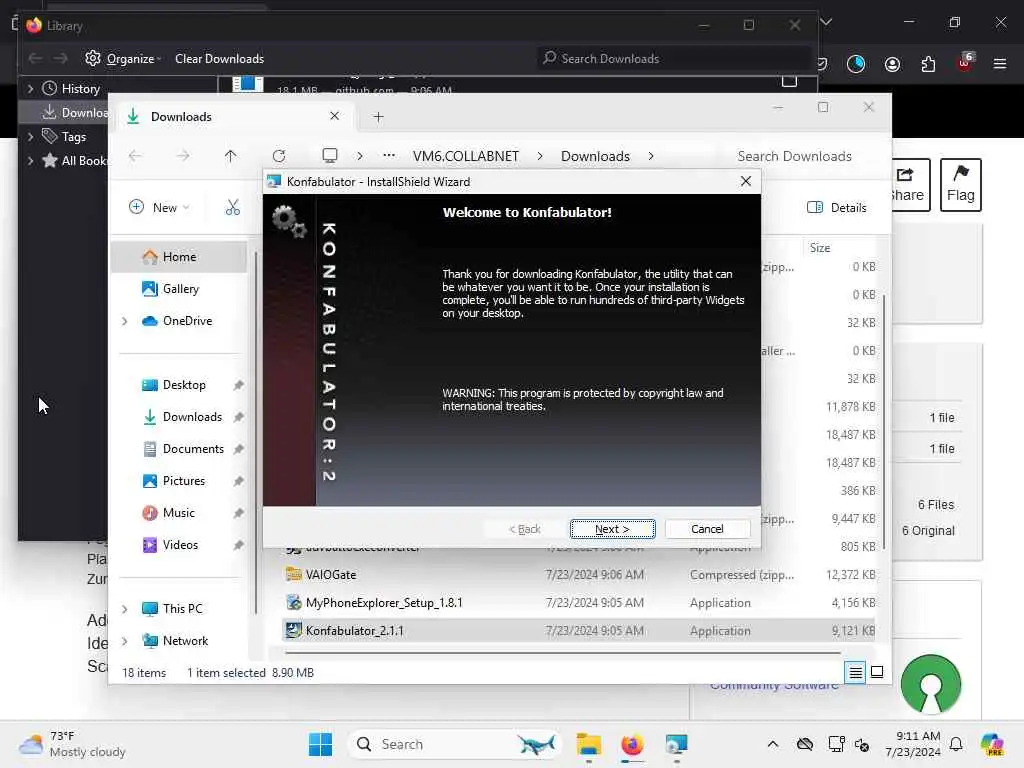The image size is (1024, 768).
Task: Open the weather widget on taskbar
Action: pos(72,744)
